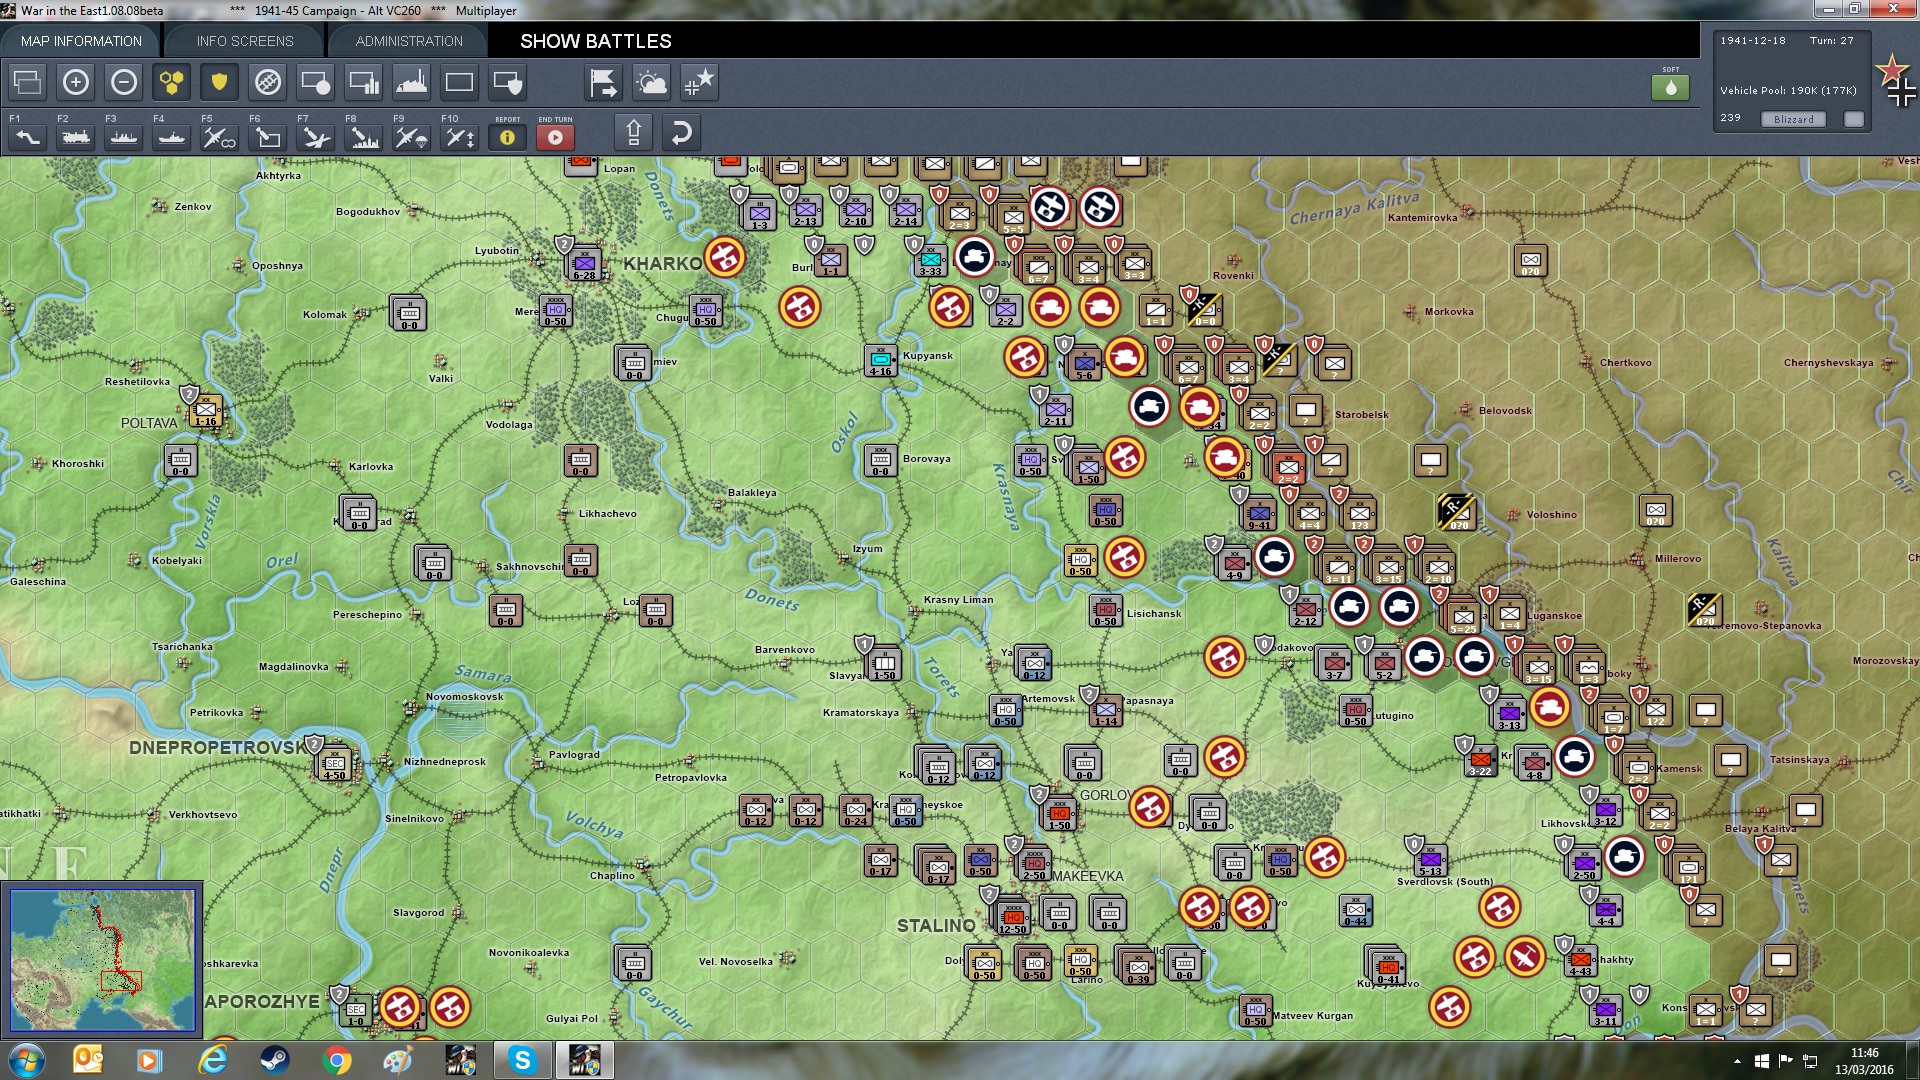This screenshot has width=1920, height=1080.
Task: Zoom out the map with the minus icon
Action: tap(124, 82)
